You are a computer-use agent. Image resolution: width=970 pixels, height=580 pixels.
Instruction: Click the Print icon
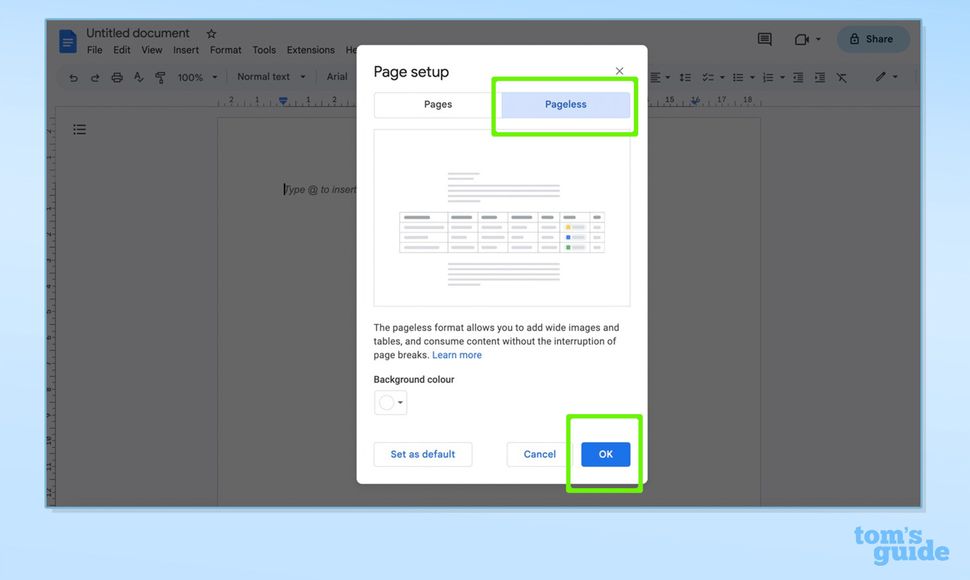[117, 77]
